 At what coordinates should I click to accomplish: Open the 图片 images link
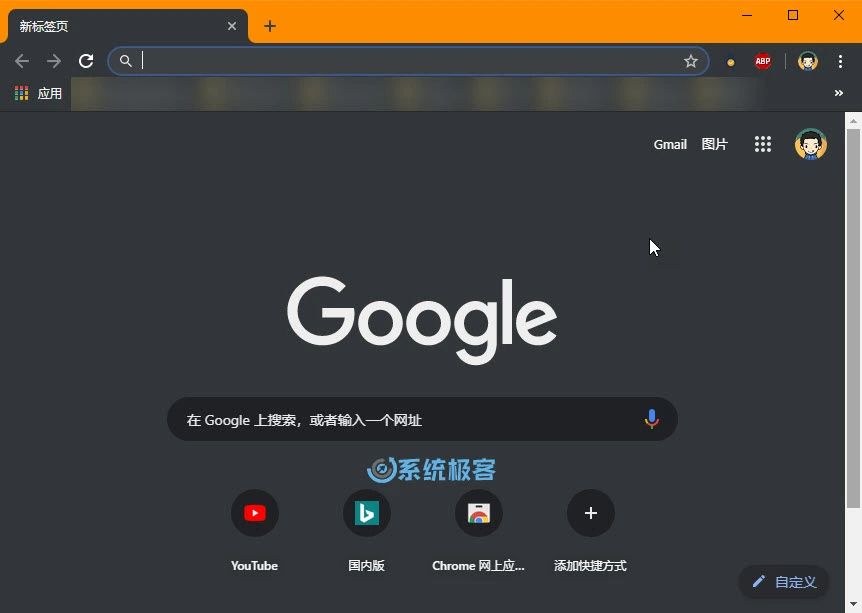pyautogui.click(x=714, y=145)
